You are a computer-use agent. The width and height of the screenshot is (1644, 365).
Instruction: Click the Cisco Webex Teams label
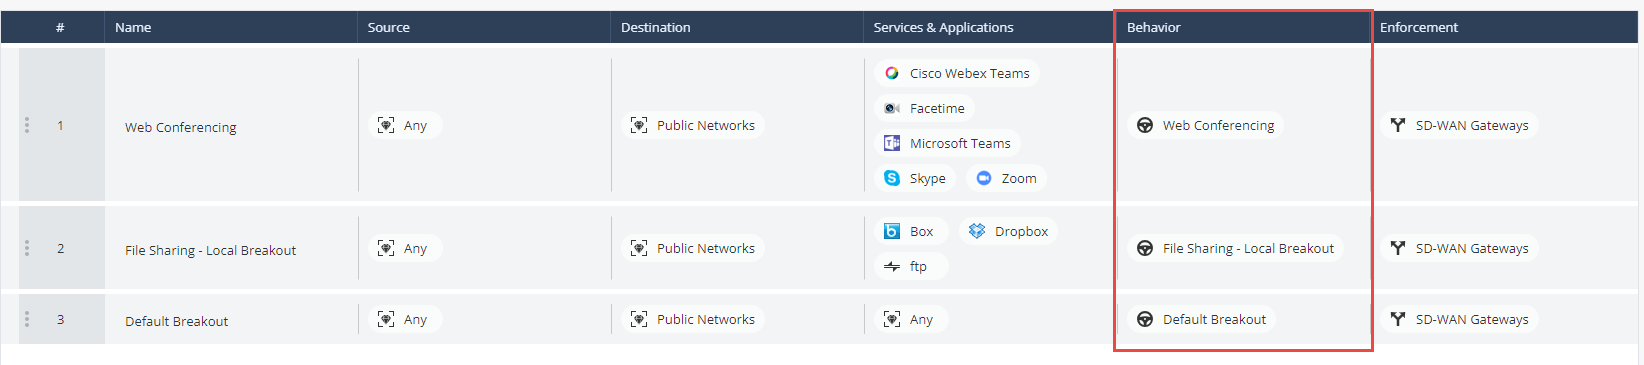point(969,73)
